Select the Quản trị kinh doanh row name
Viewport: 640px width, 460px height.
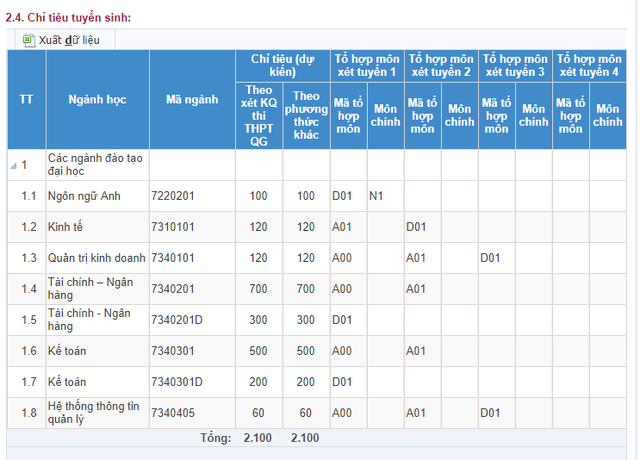pos(96,258)
